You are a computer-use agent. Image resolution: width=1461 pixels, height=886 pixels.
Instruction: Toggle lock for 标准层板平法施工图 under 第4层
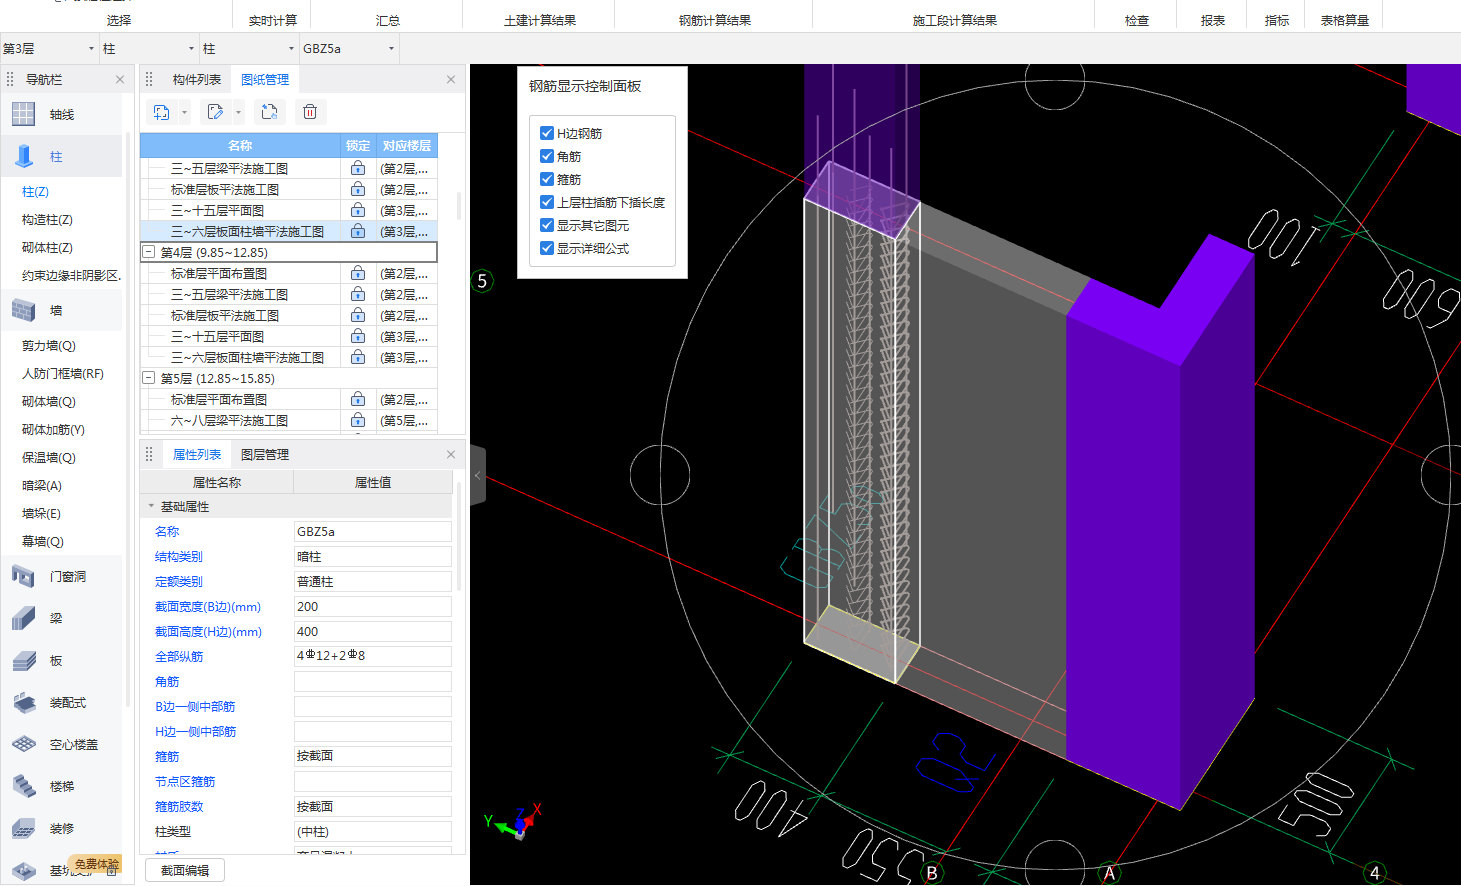358,315
